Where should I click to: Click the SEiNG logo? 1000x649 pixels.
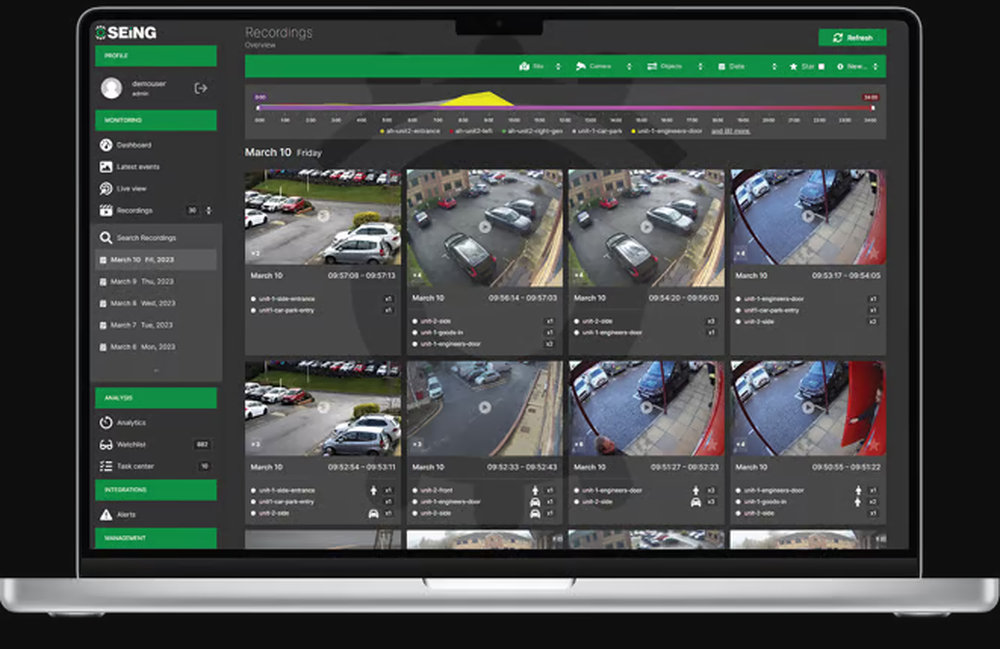point(126,32)
